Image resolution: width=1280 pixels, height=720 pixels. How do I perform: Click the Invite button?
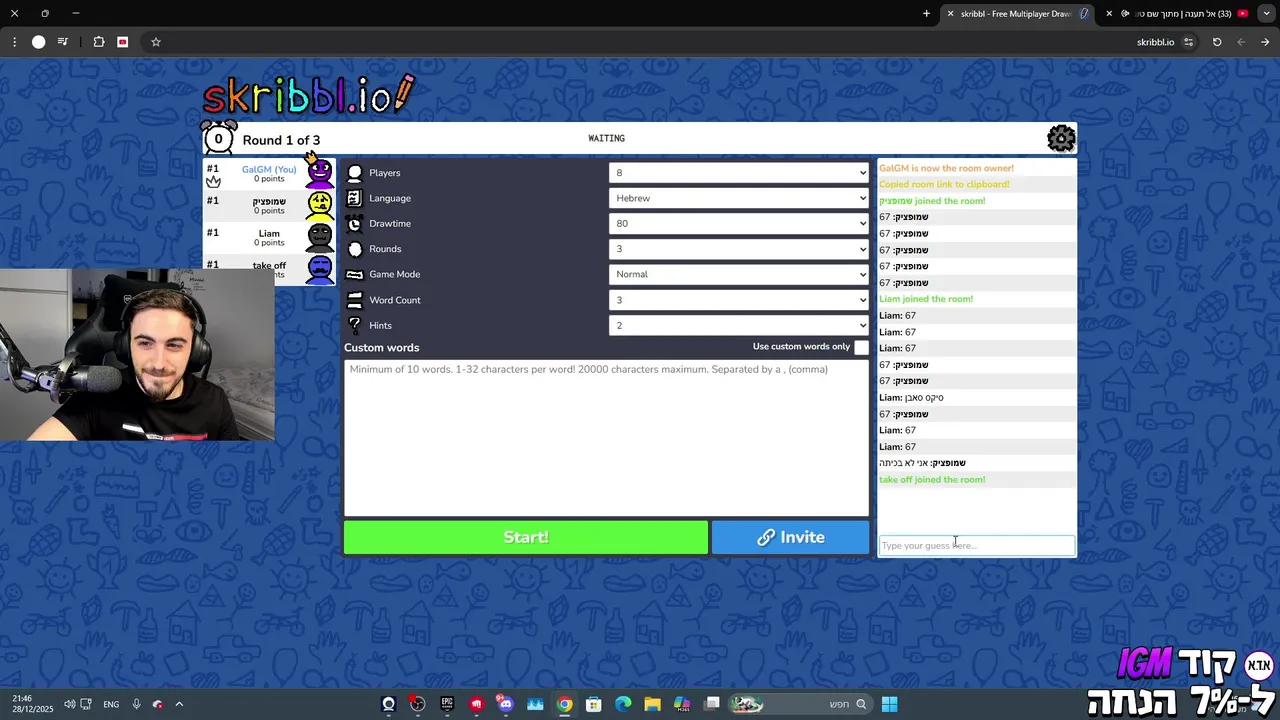pos(790,537)
